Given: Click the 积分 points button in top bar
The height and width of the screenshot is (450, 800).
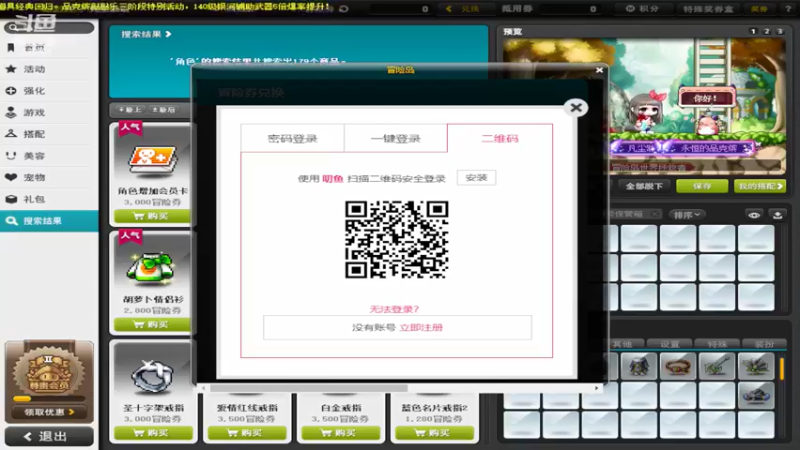Looking at the screenshot, I should coord(642,9).
